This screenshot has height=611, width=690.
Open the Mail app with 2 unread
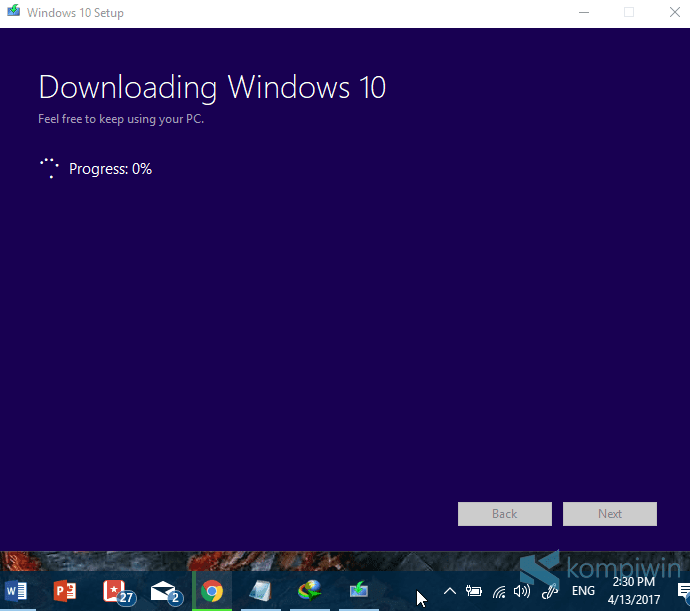point(166,592)
